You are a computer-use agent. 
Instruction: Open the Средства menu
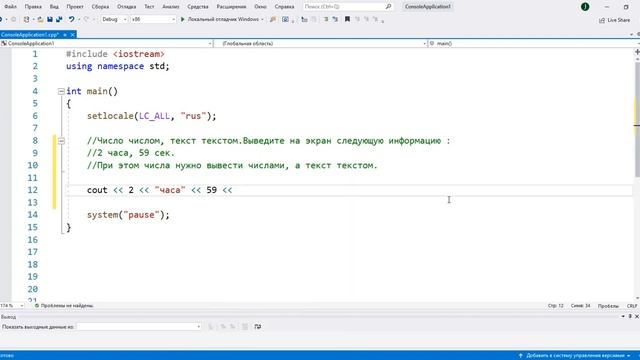pyautogui.click(x=198, y=7)
